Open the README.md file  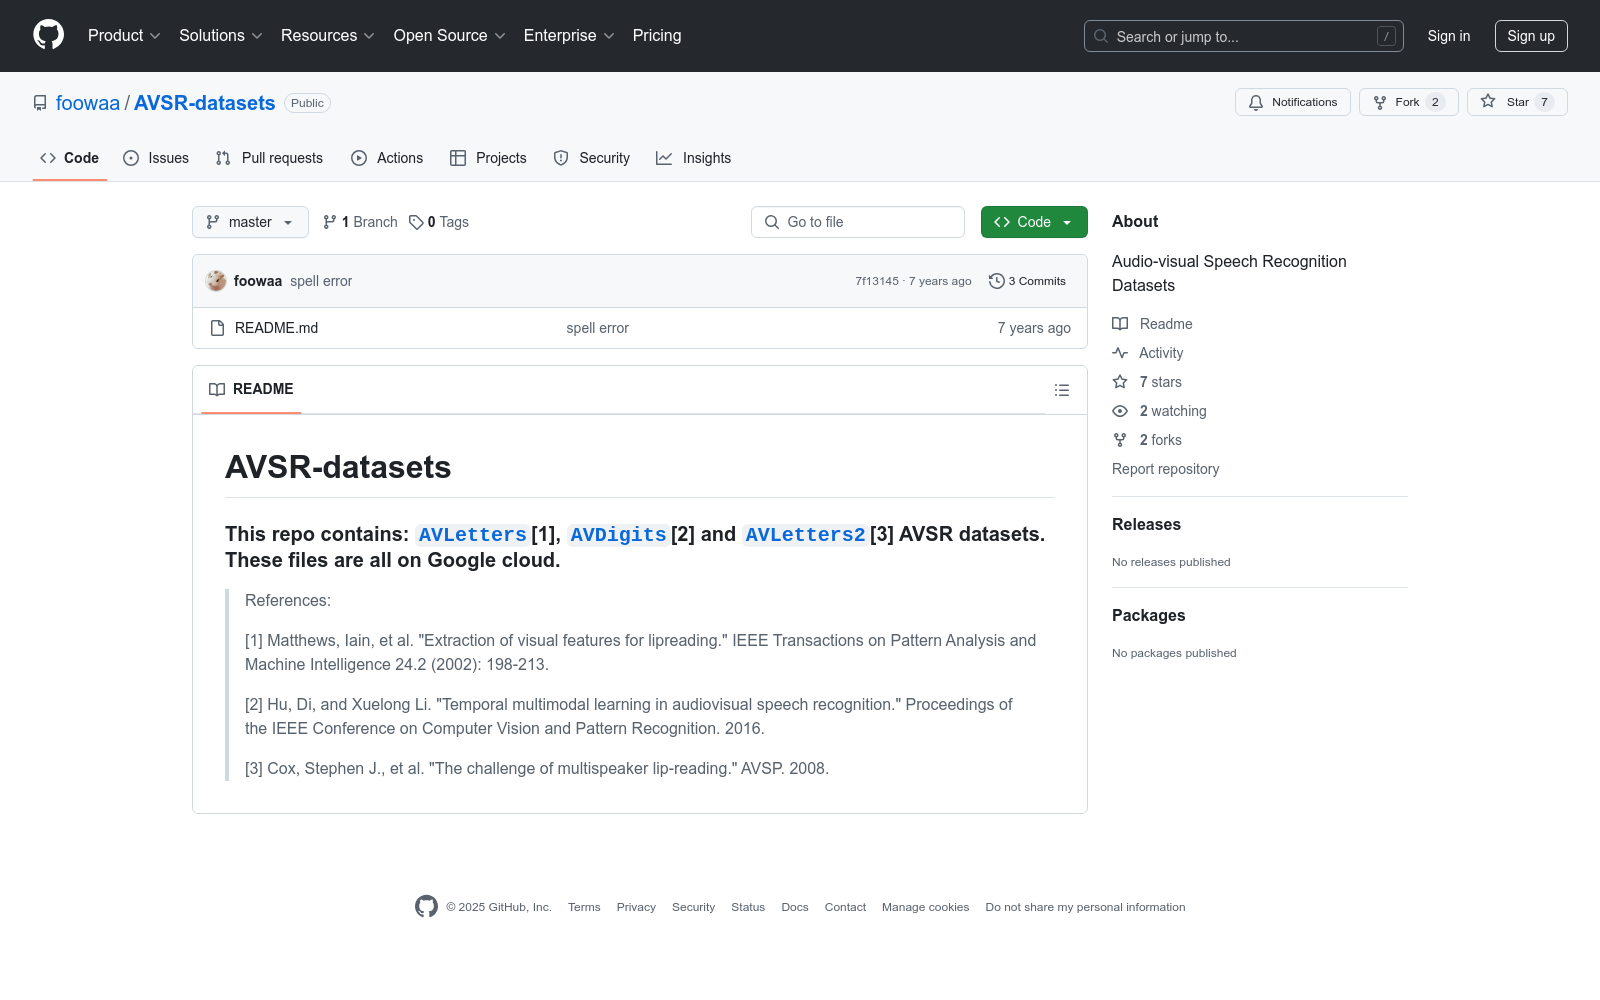(276, 328)
